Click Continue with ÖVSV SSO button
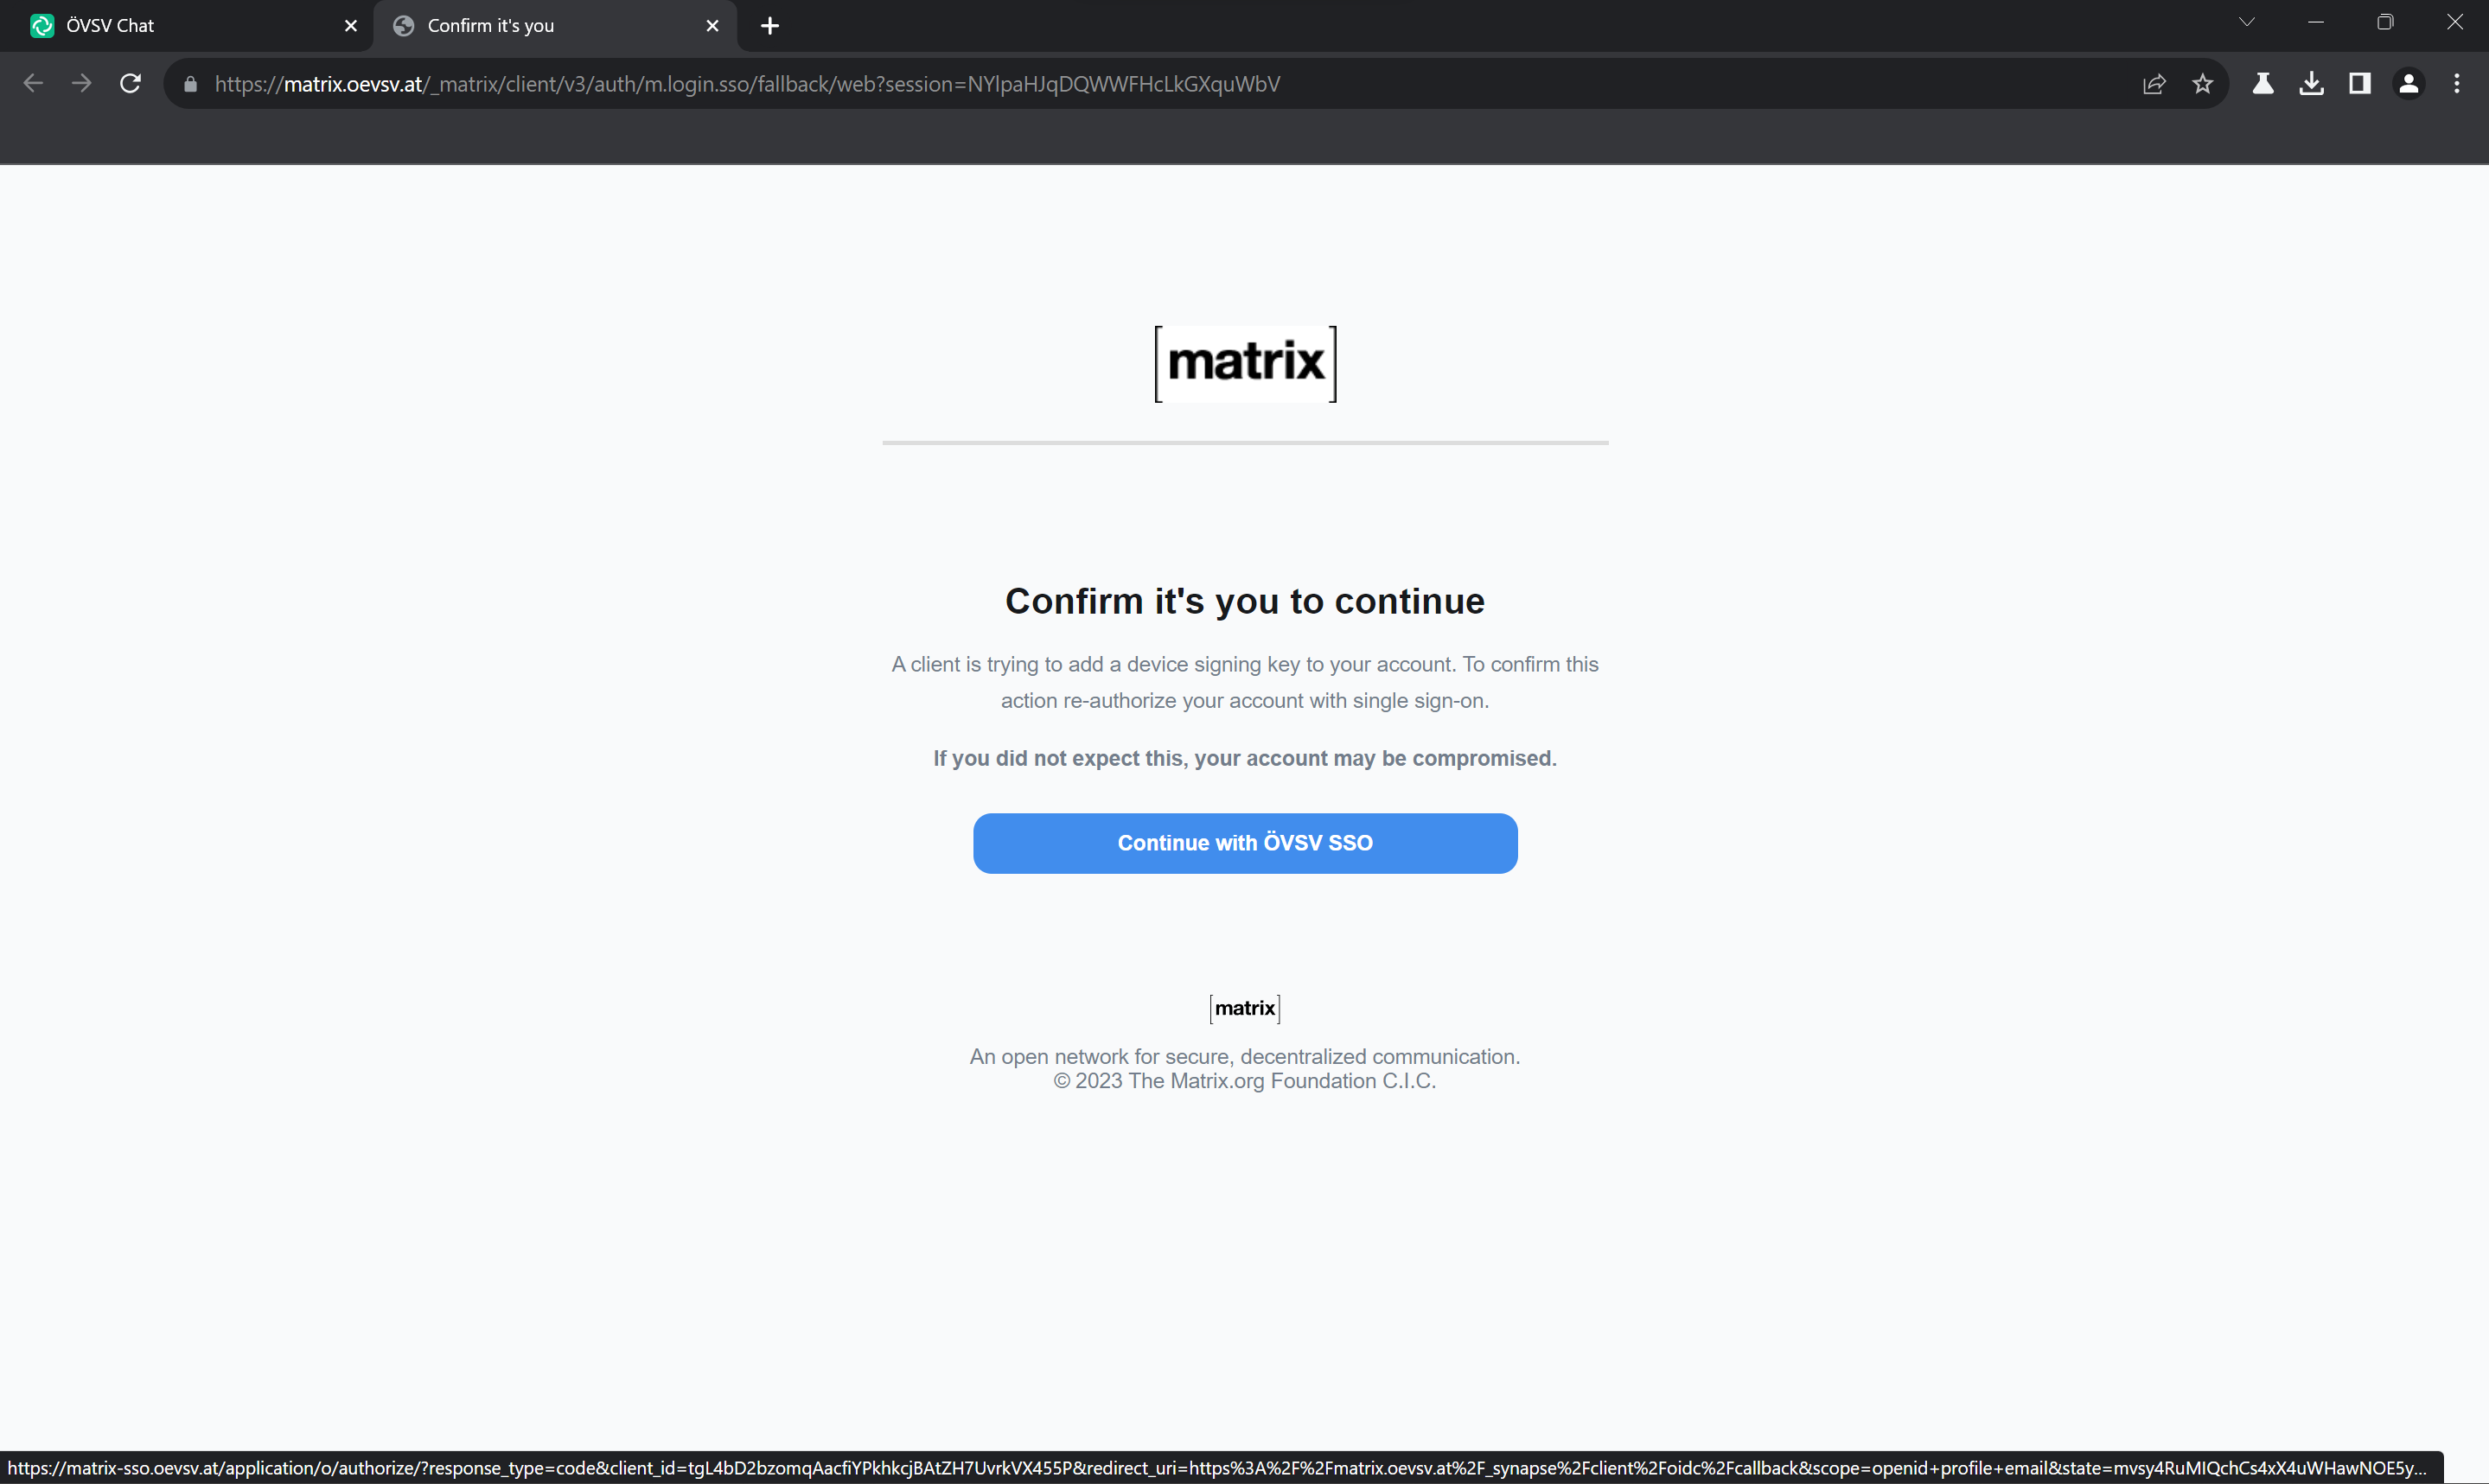2489x1484 pixels. coord(1245,843)
